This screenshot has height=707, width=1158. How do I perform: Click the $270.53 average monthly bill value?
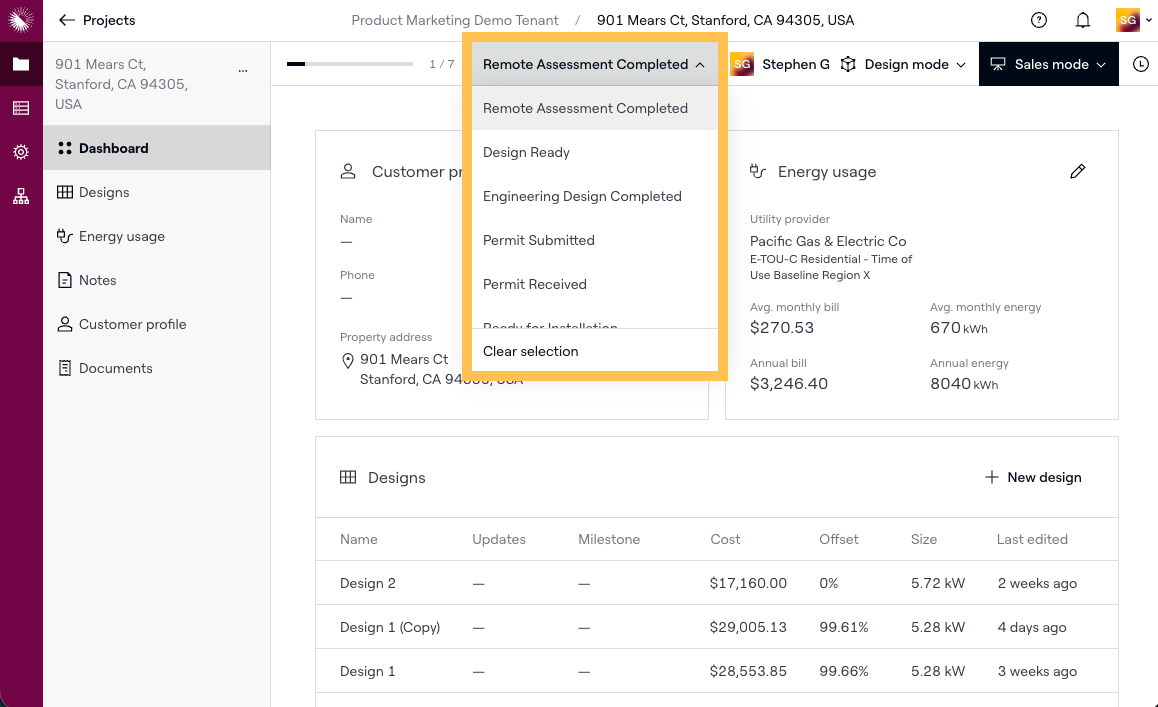781,327
